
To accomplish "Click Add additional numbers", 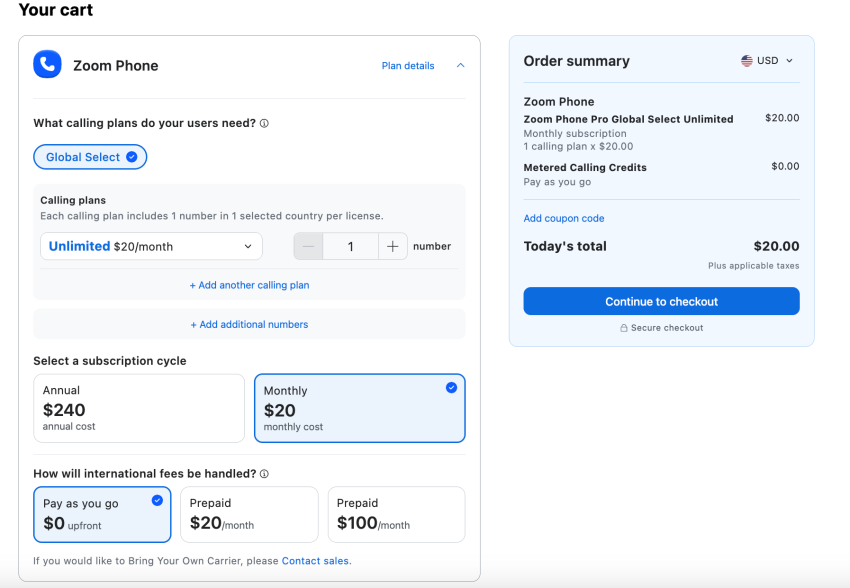I will tap(249, 324).
